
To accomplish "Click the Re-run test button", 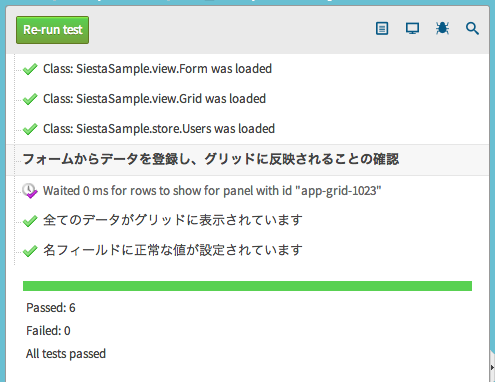I will coord(52,30).
